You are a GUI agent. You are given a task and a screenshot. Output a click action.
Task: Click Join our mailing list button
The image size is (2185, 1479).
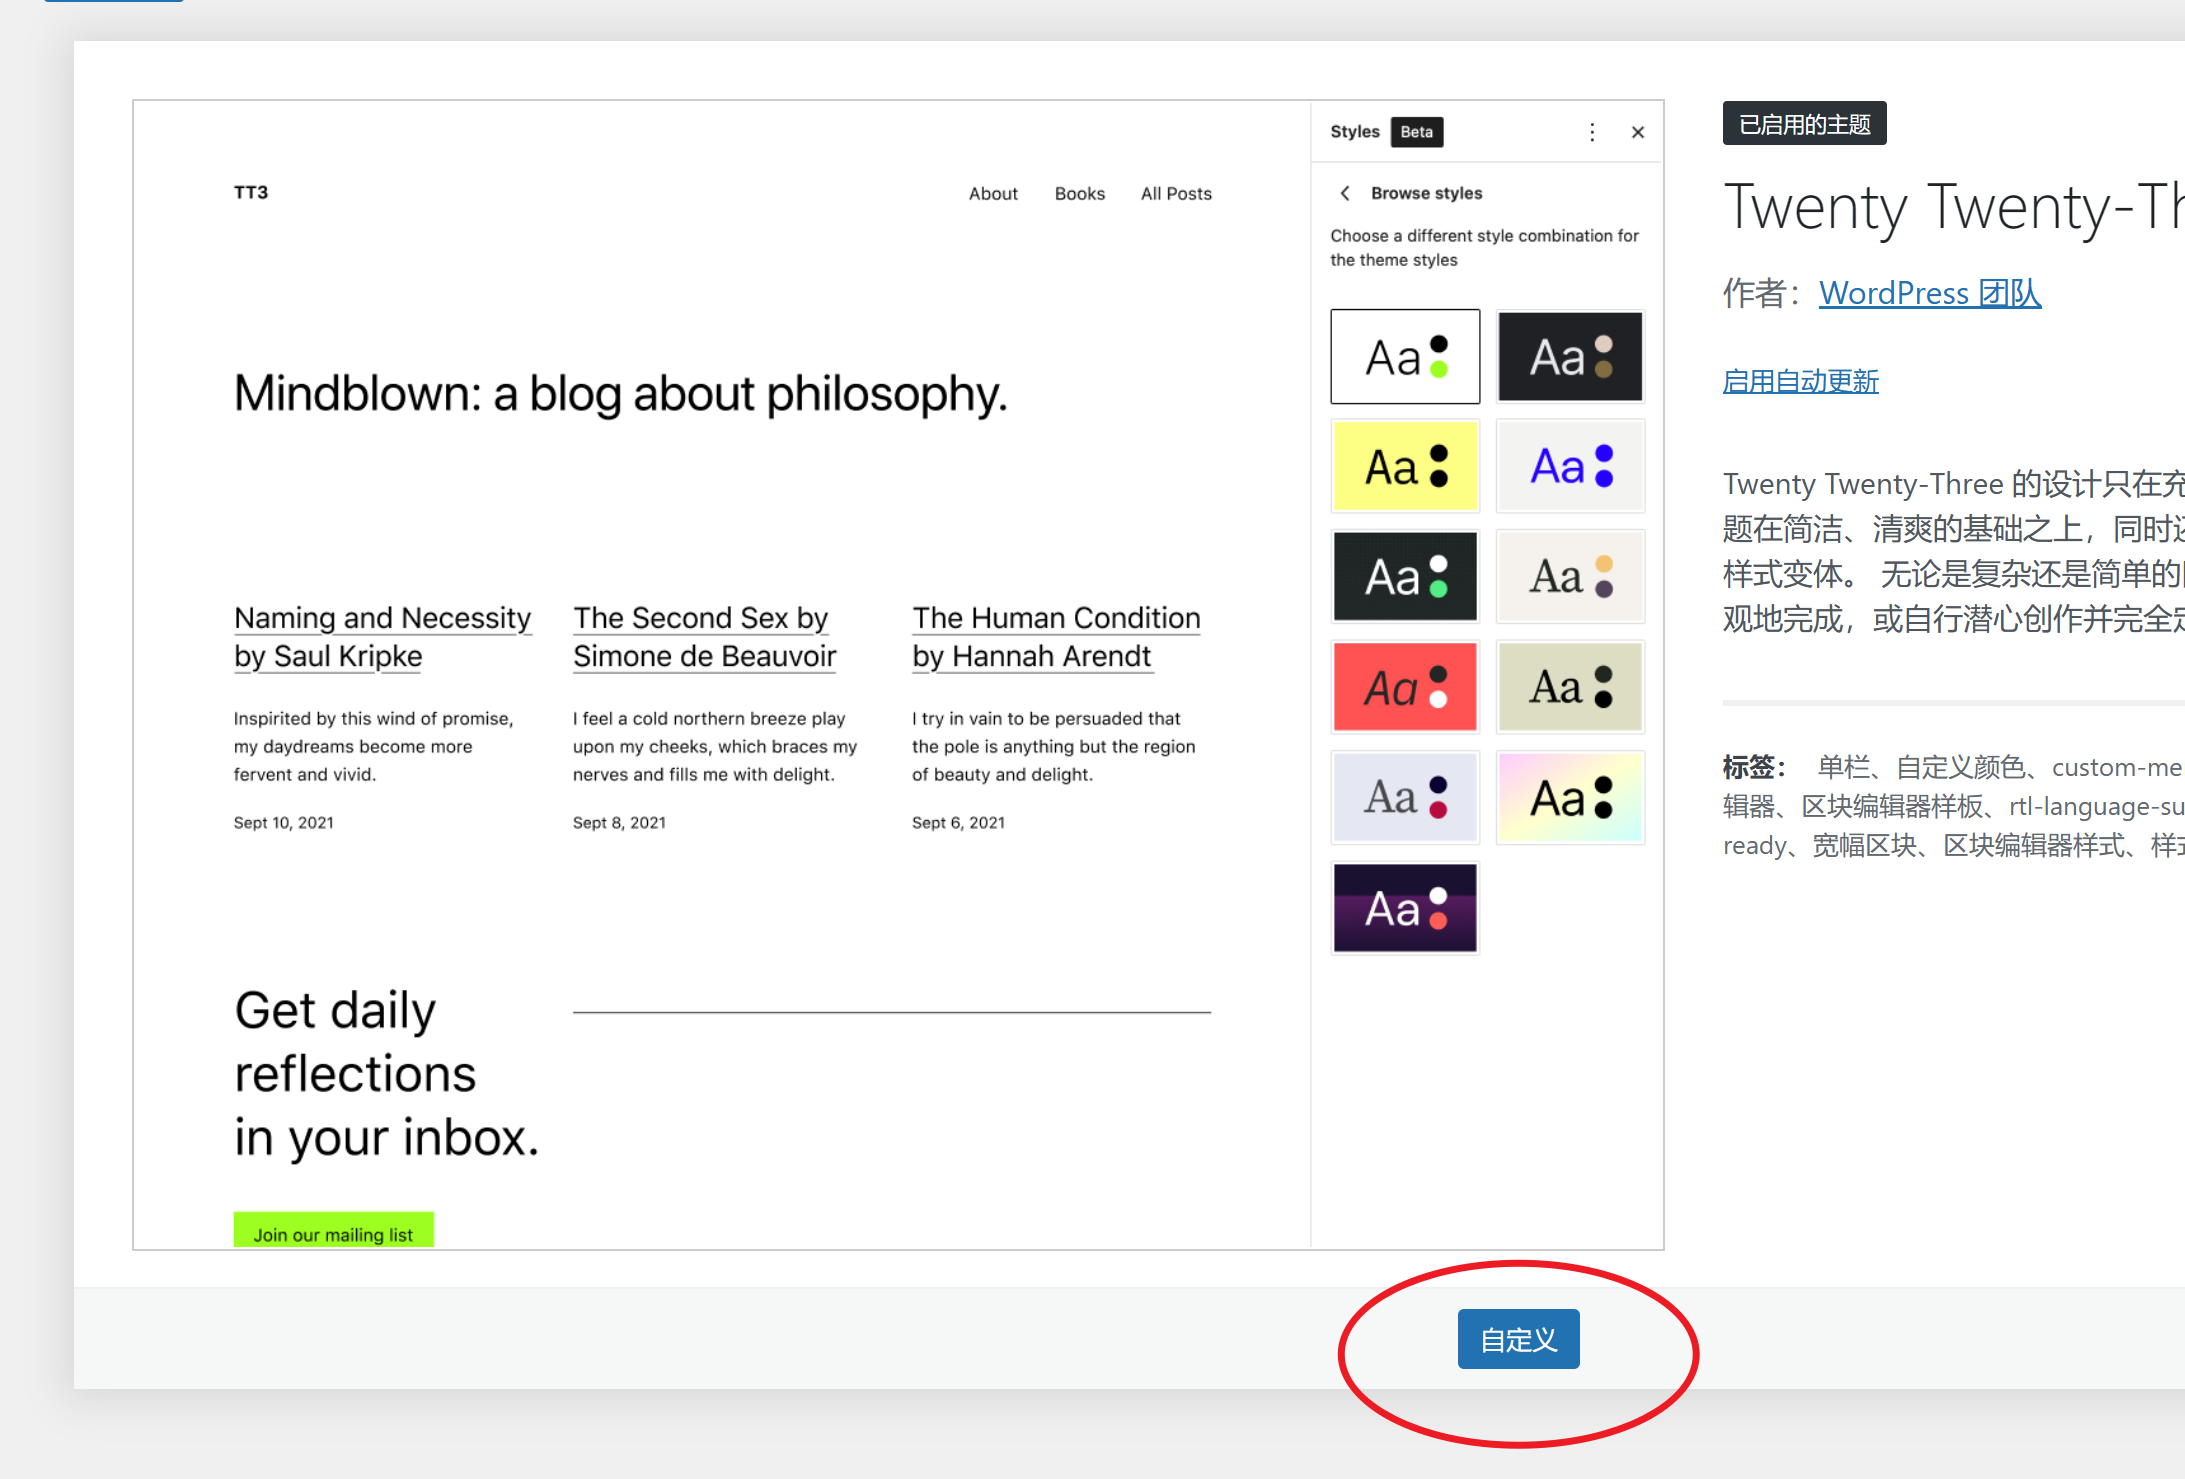(x=333, y=1233)
